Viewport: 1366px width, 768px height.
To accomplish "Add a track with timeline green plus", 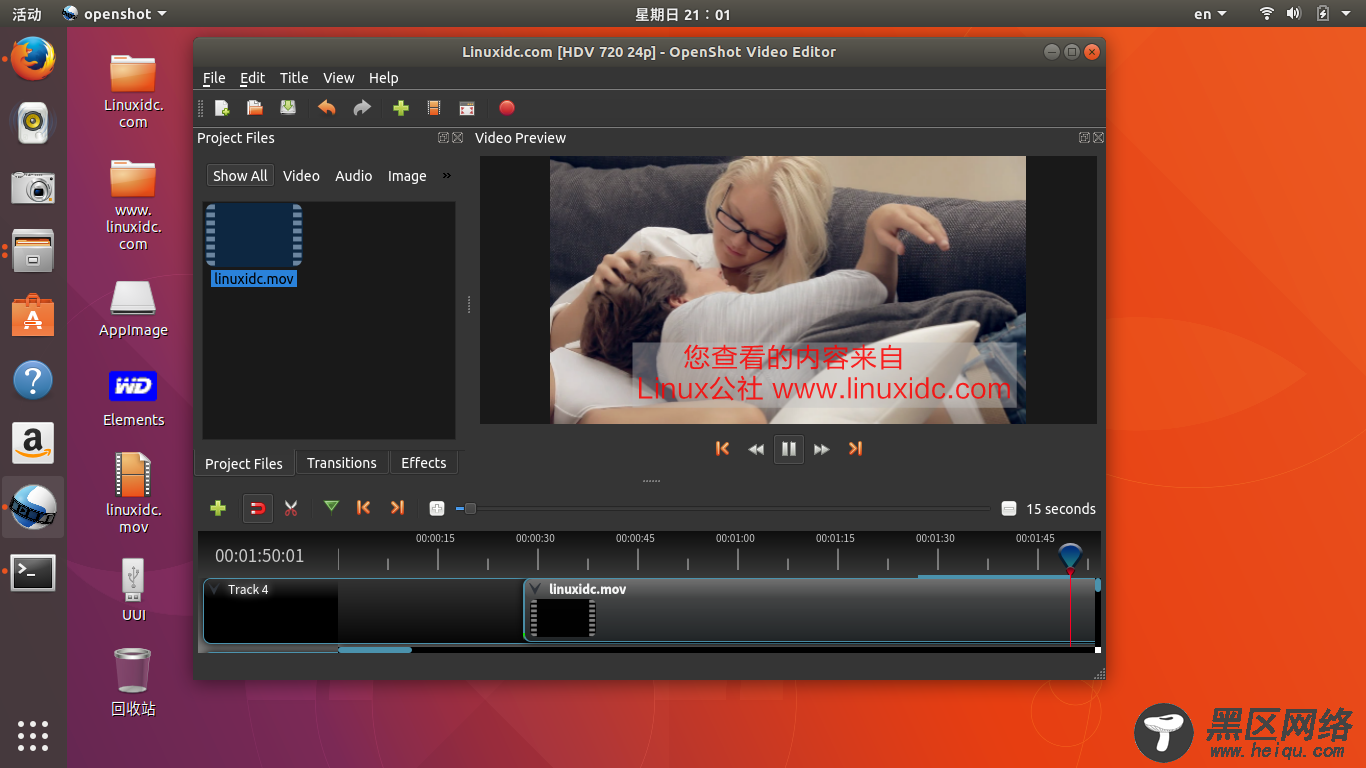I will pyautogui.click(x=218, y=508).
